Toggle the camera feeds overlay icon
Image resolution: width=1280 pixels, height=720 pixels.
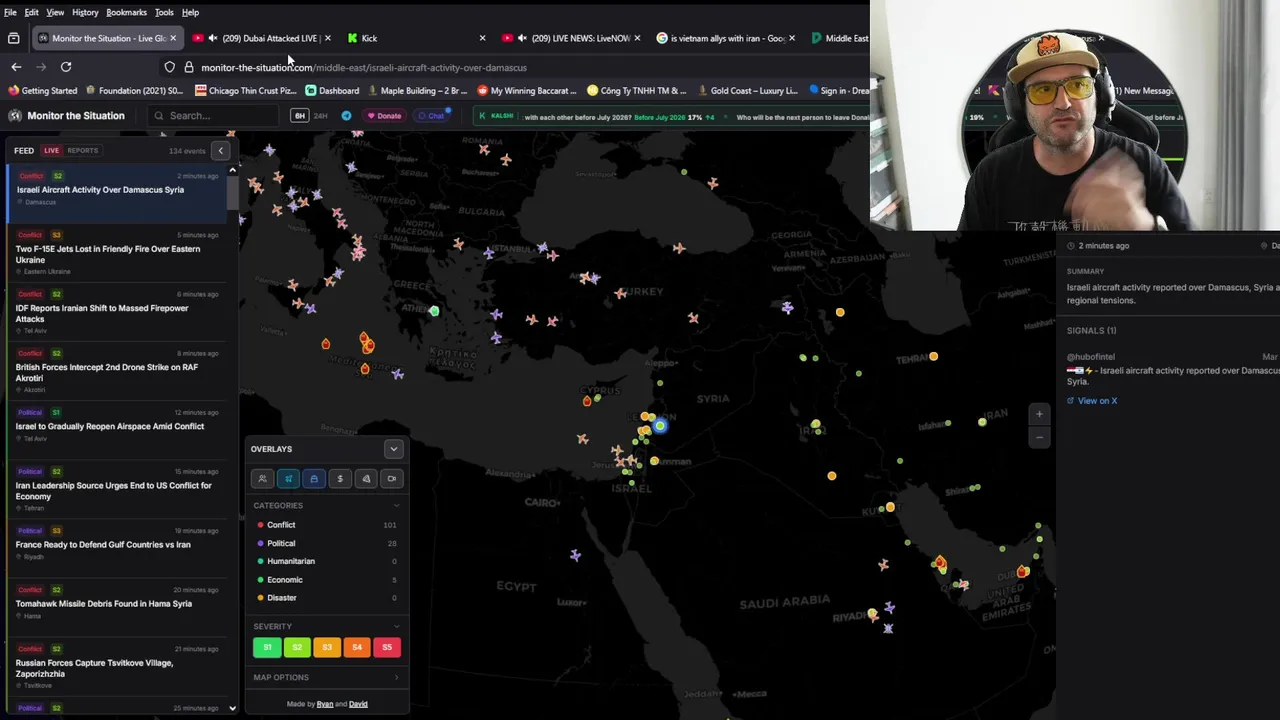click(392, 479)
